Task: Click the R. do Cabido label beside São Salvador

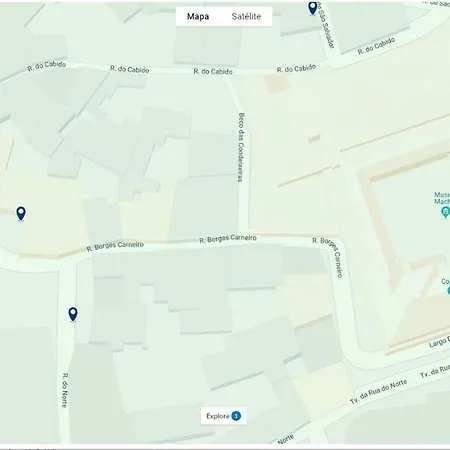Action: click(x=376, y=46)
